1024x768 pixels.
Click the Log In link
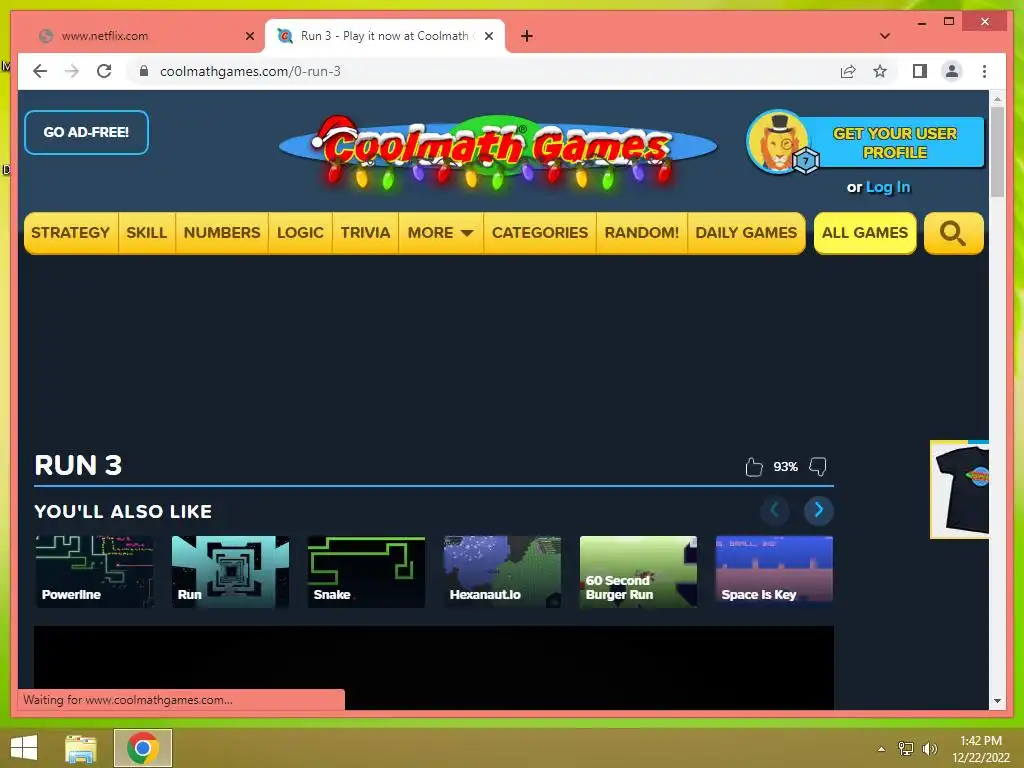(x=888, y=187)
